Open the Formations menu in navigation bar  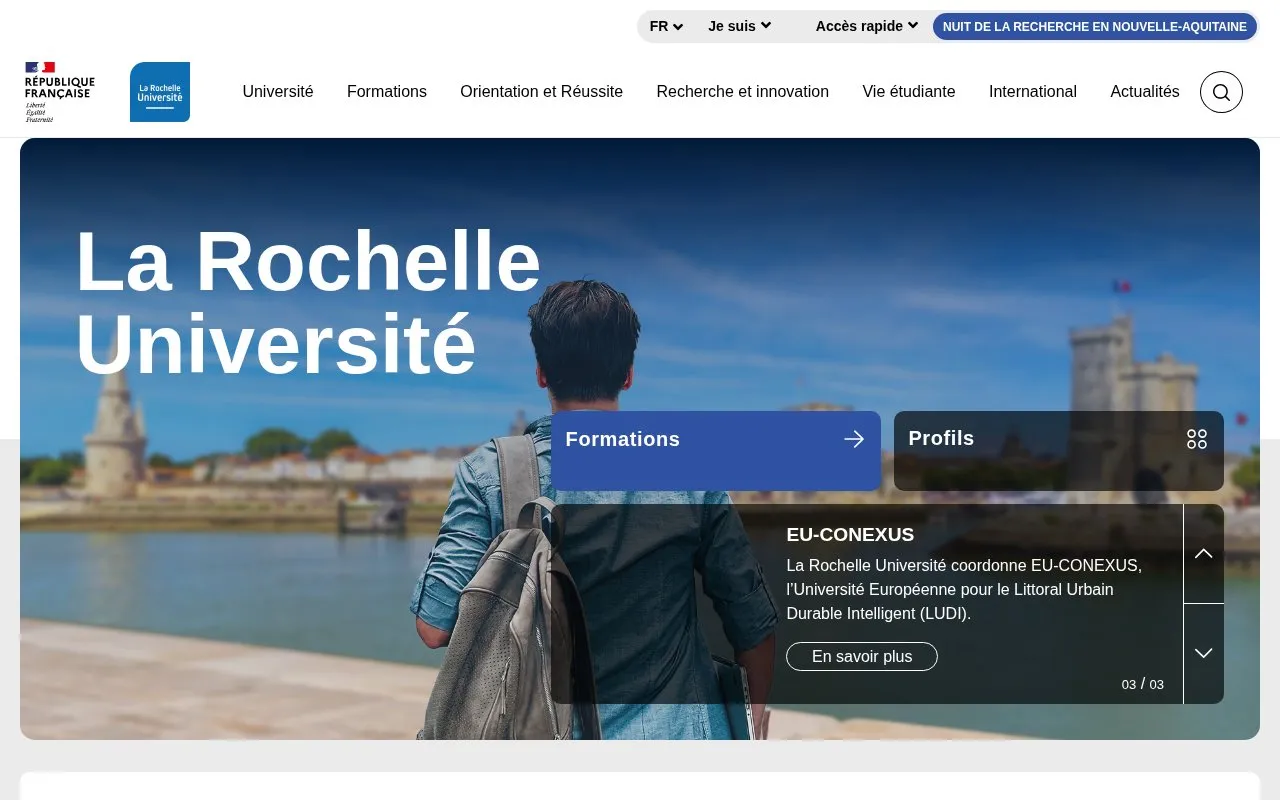point(387,92)
